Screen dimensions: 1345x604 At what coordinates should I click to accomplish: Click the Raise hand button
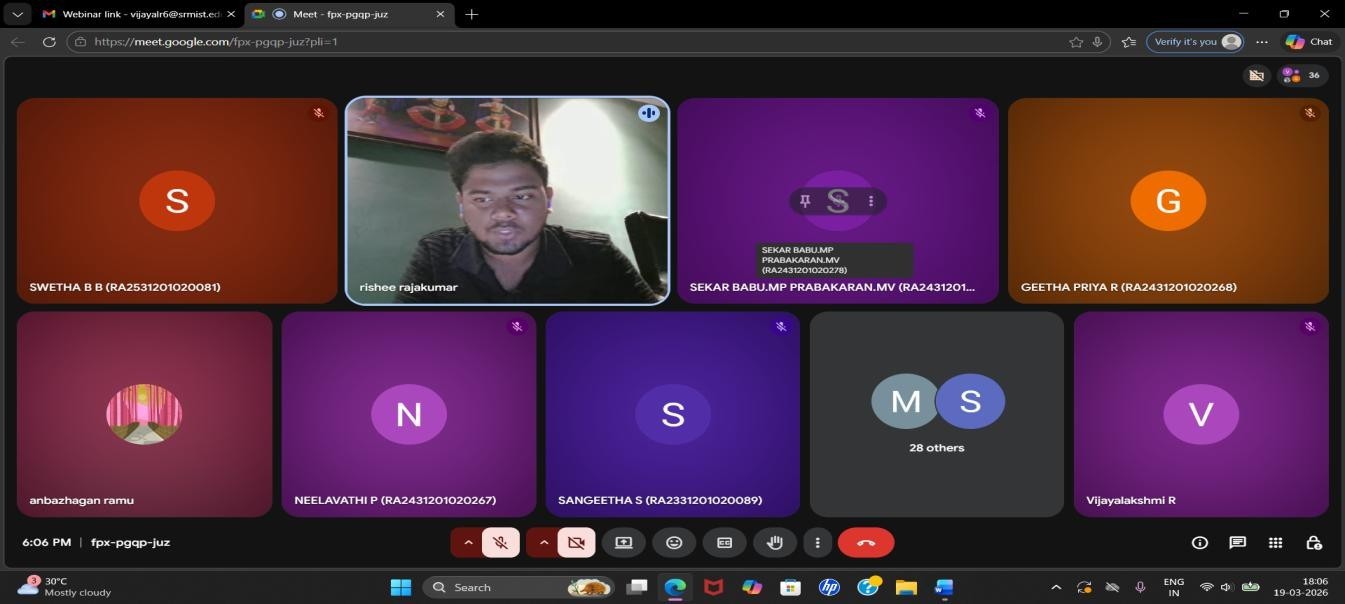pyautogui.click(x=774, y=542)
